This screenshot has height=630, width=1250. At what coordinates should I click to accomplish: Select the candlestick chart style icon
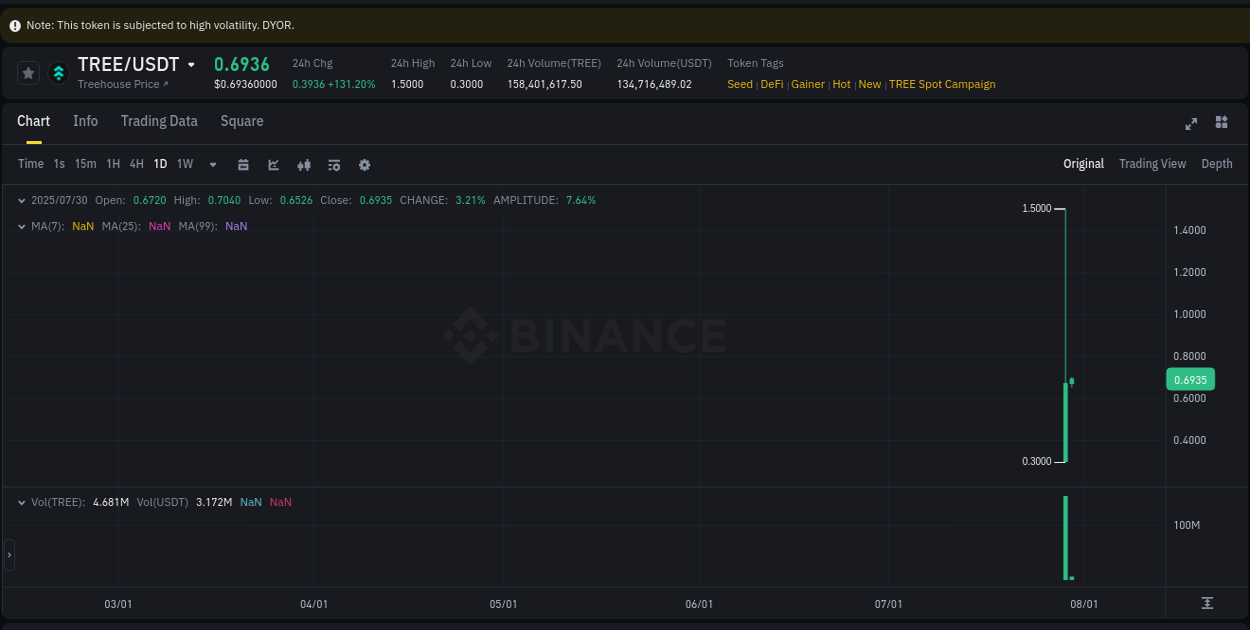(304, 164)
